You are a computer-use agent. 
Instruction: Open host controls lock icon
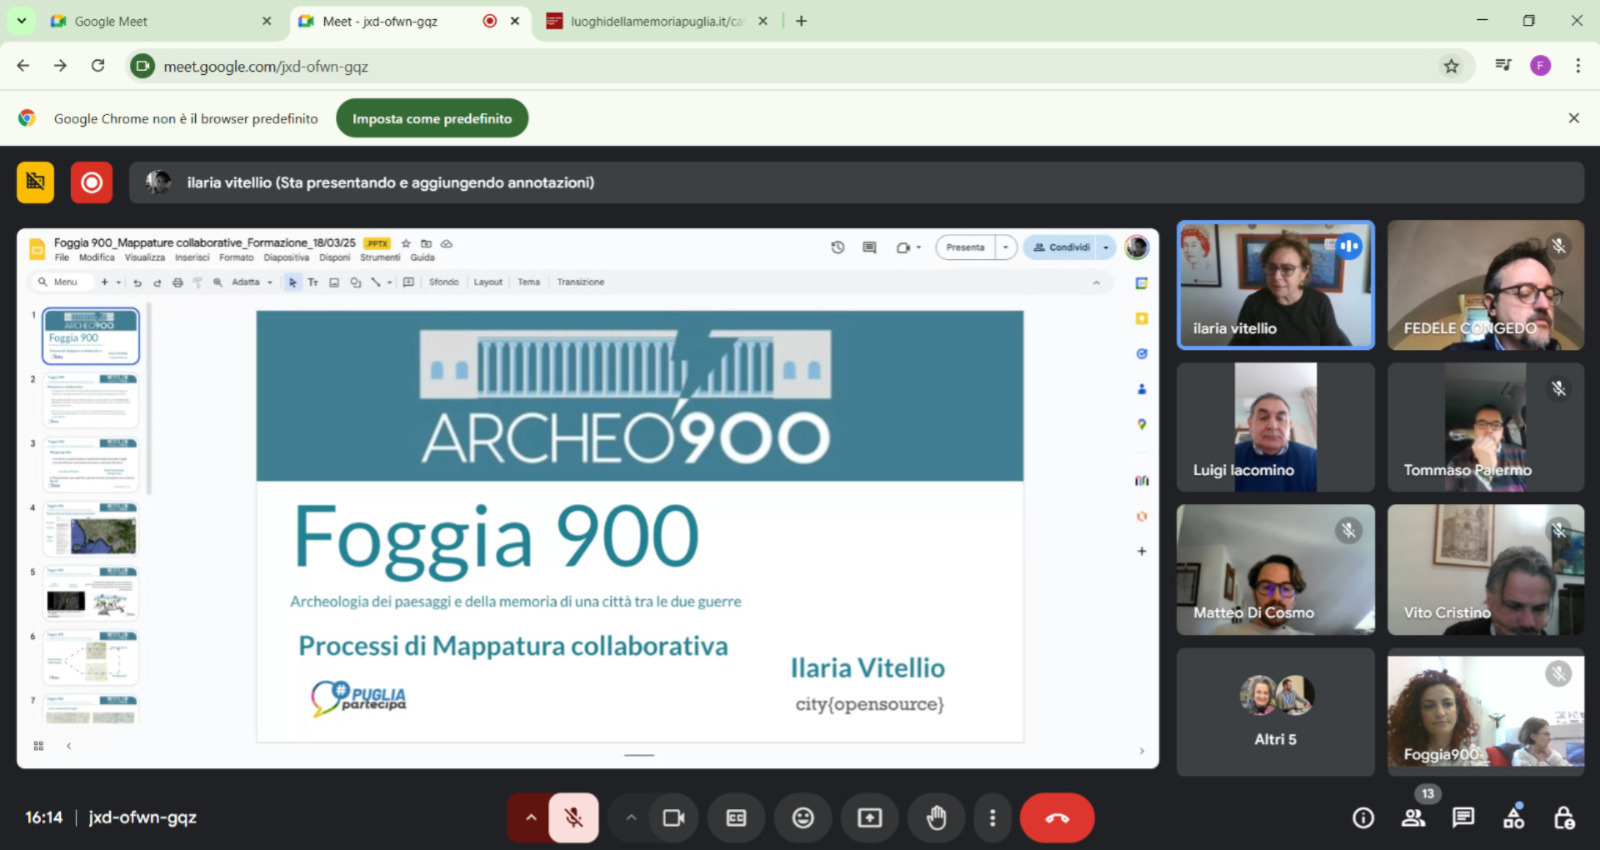coord(1564,818)
